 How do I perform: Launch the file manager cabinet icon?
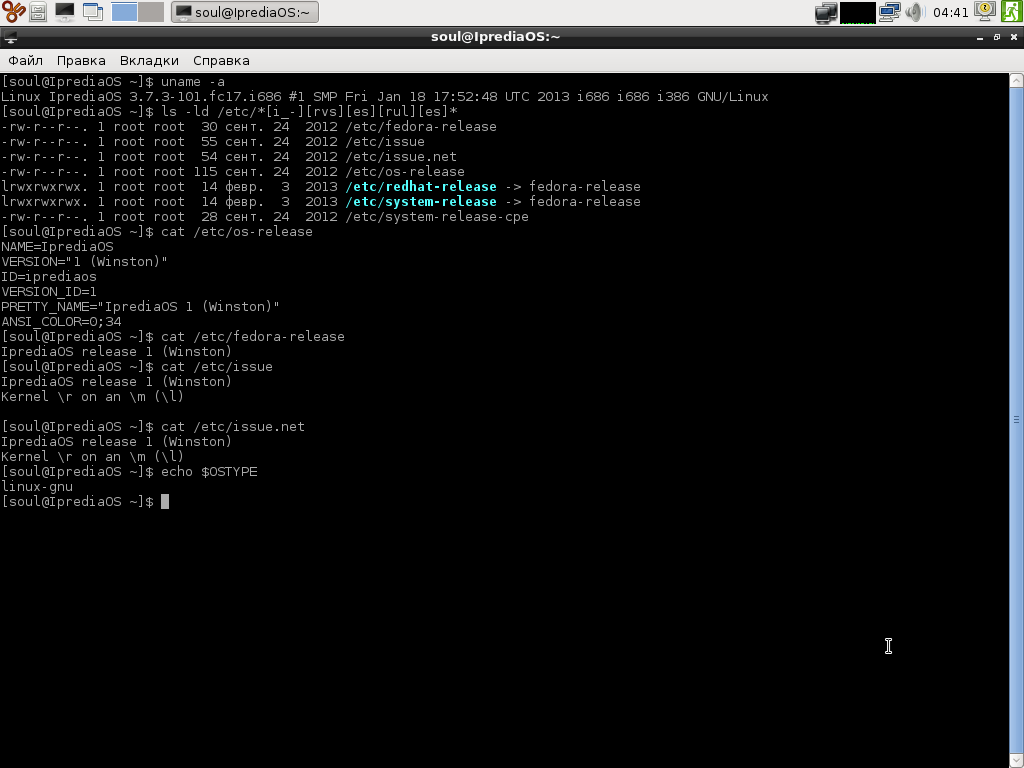[39, 12]
